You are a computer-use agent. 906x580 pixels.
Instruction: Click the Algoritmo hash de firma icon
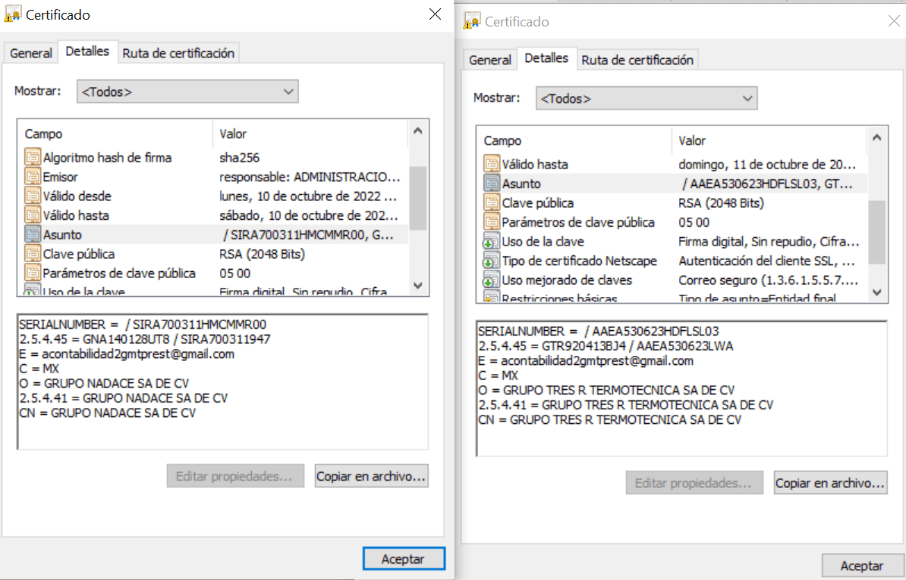[32, 158]
